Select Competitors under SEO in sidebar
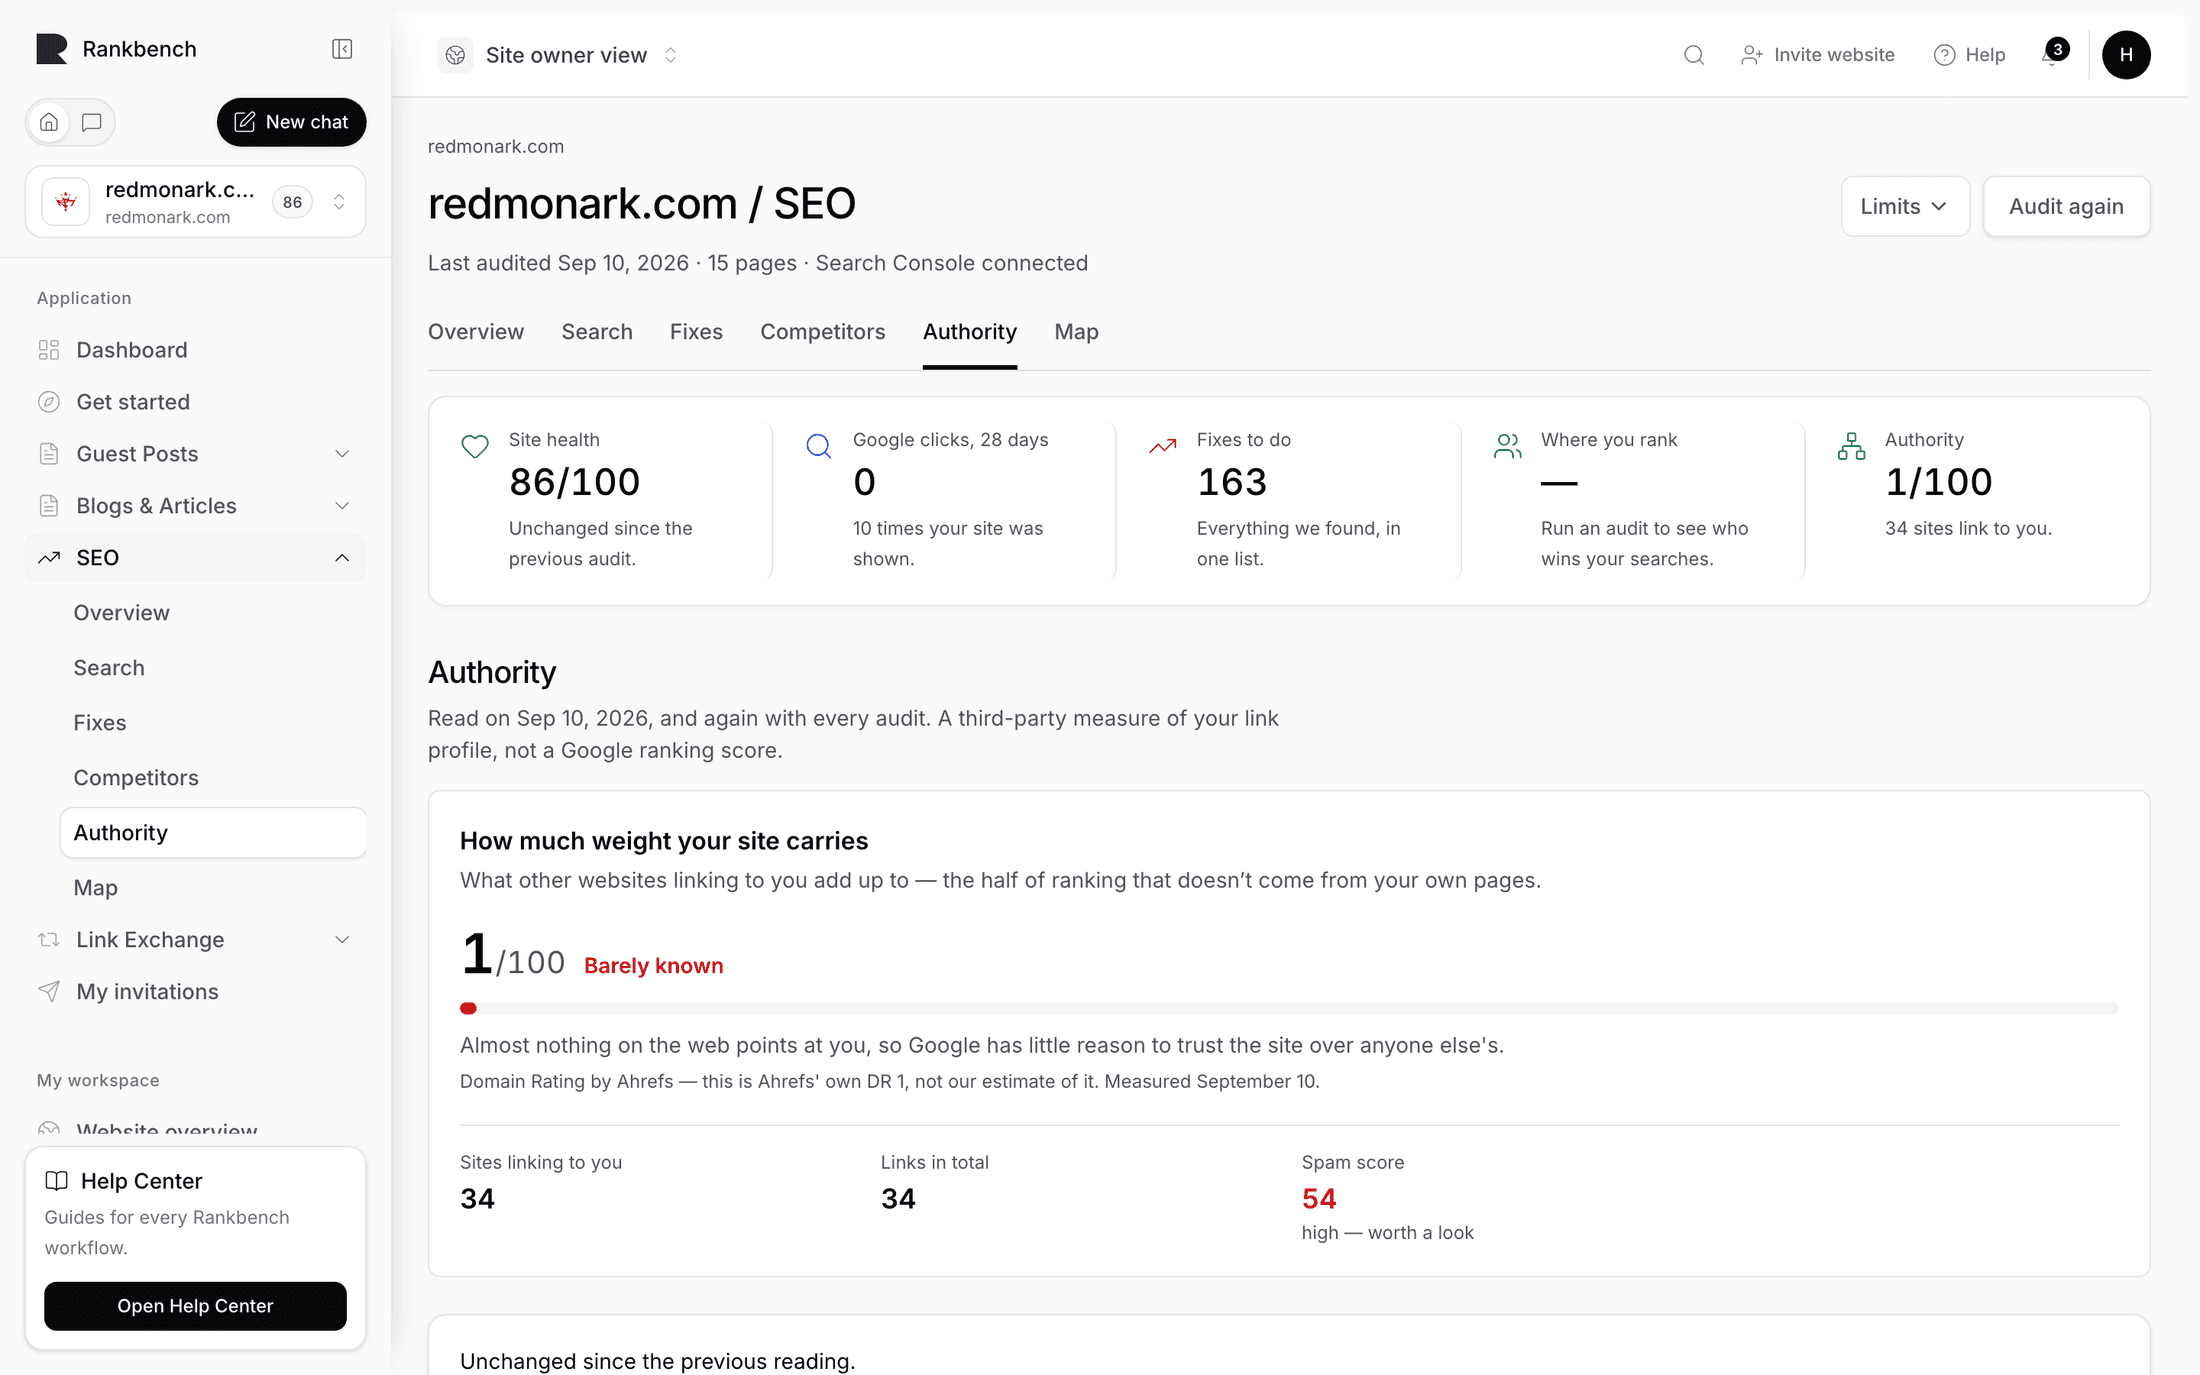 (213, 778)
